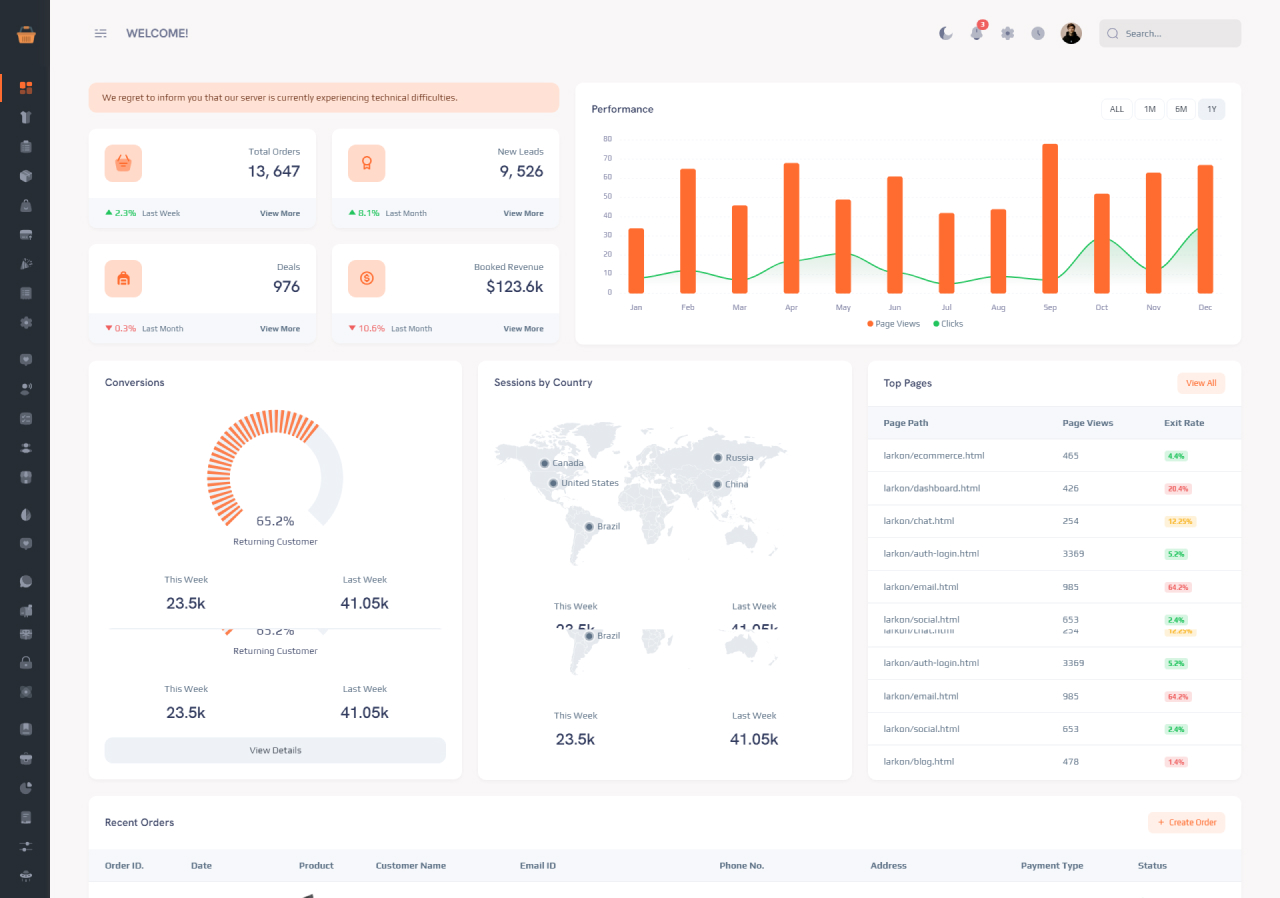
Task: Open the shopping bag orders icon in sidebar
Action: click(x=26, y=205)
